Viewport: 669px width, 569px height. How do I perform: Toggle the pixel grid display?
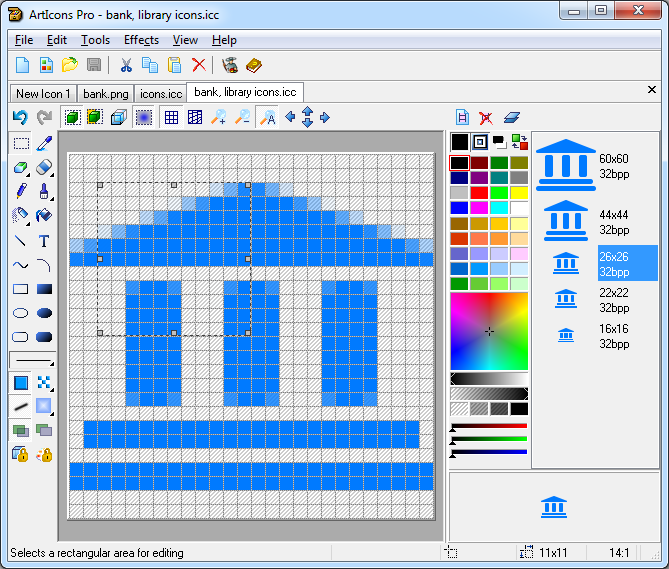point(171,117)
